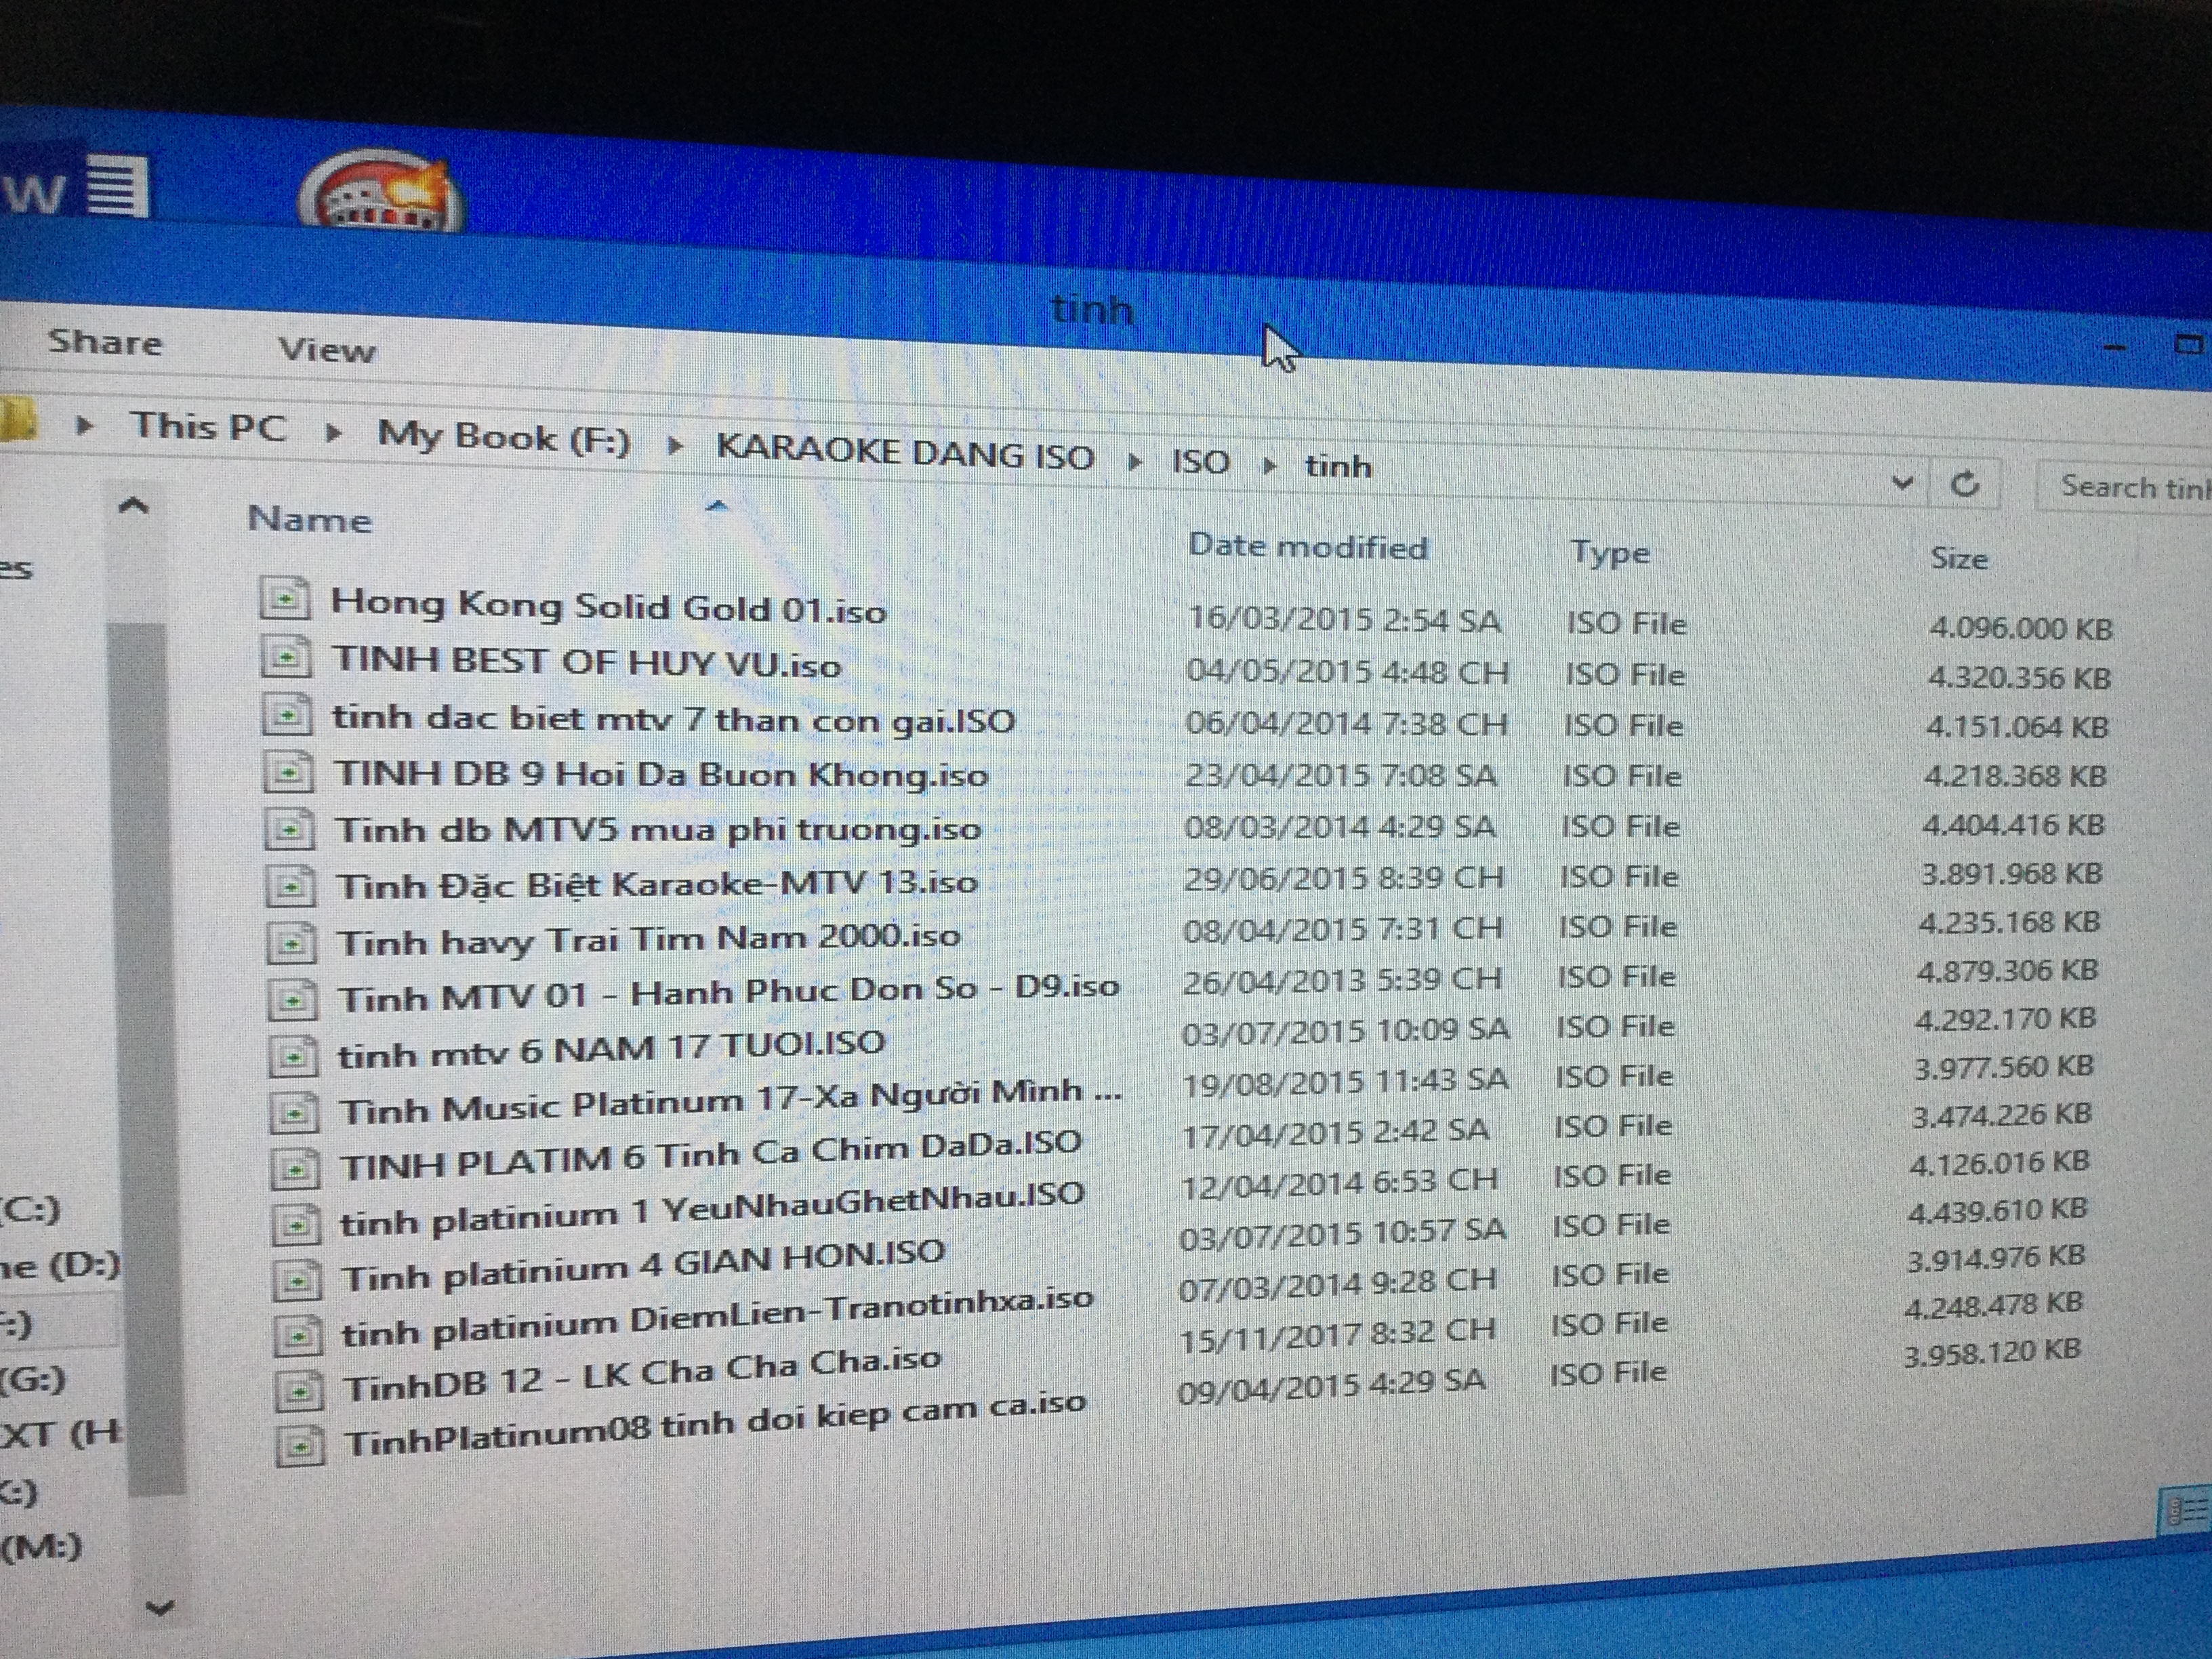Click size value 4.879.306 KB

(2008, 970)
